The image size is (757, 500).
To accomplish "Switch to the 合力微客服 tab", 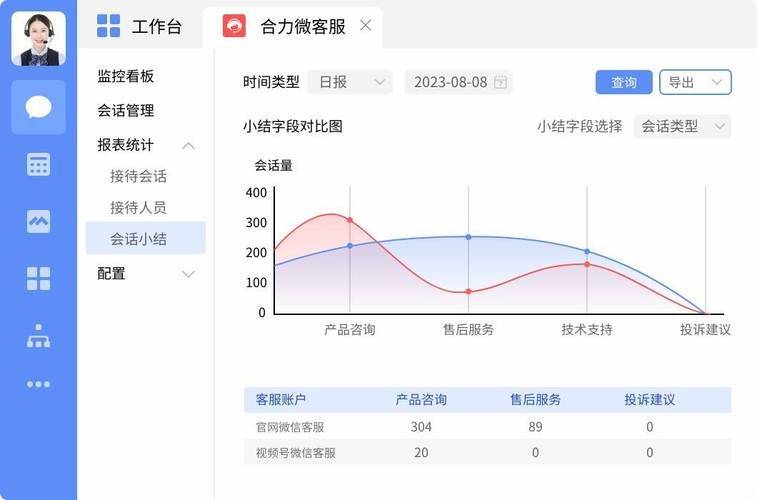I will (293, 27).
